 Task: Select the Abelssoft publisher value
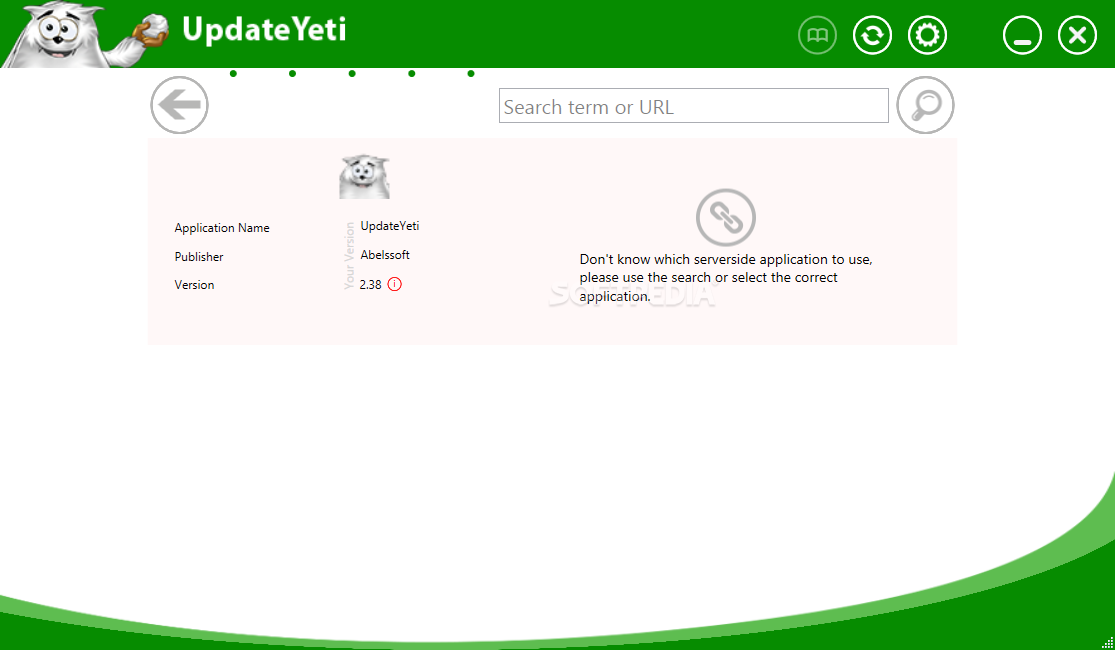click(385, 255)
